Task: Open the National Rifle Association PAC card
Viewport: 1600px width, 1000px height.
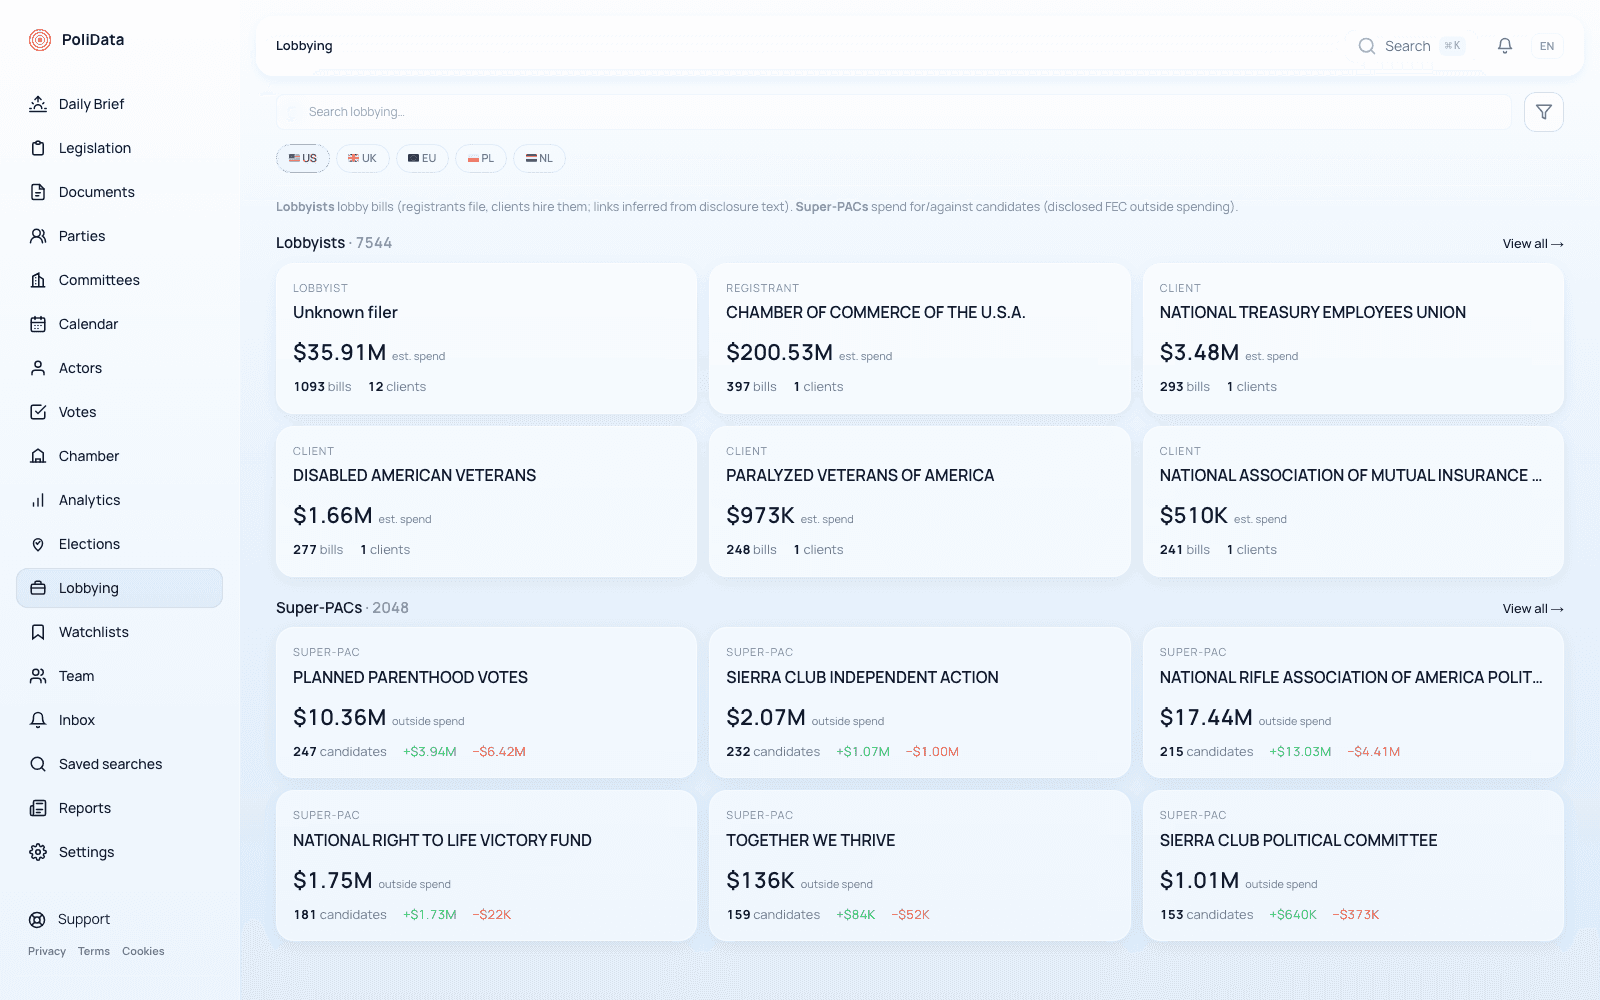Action: coord(1353,703)
